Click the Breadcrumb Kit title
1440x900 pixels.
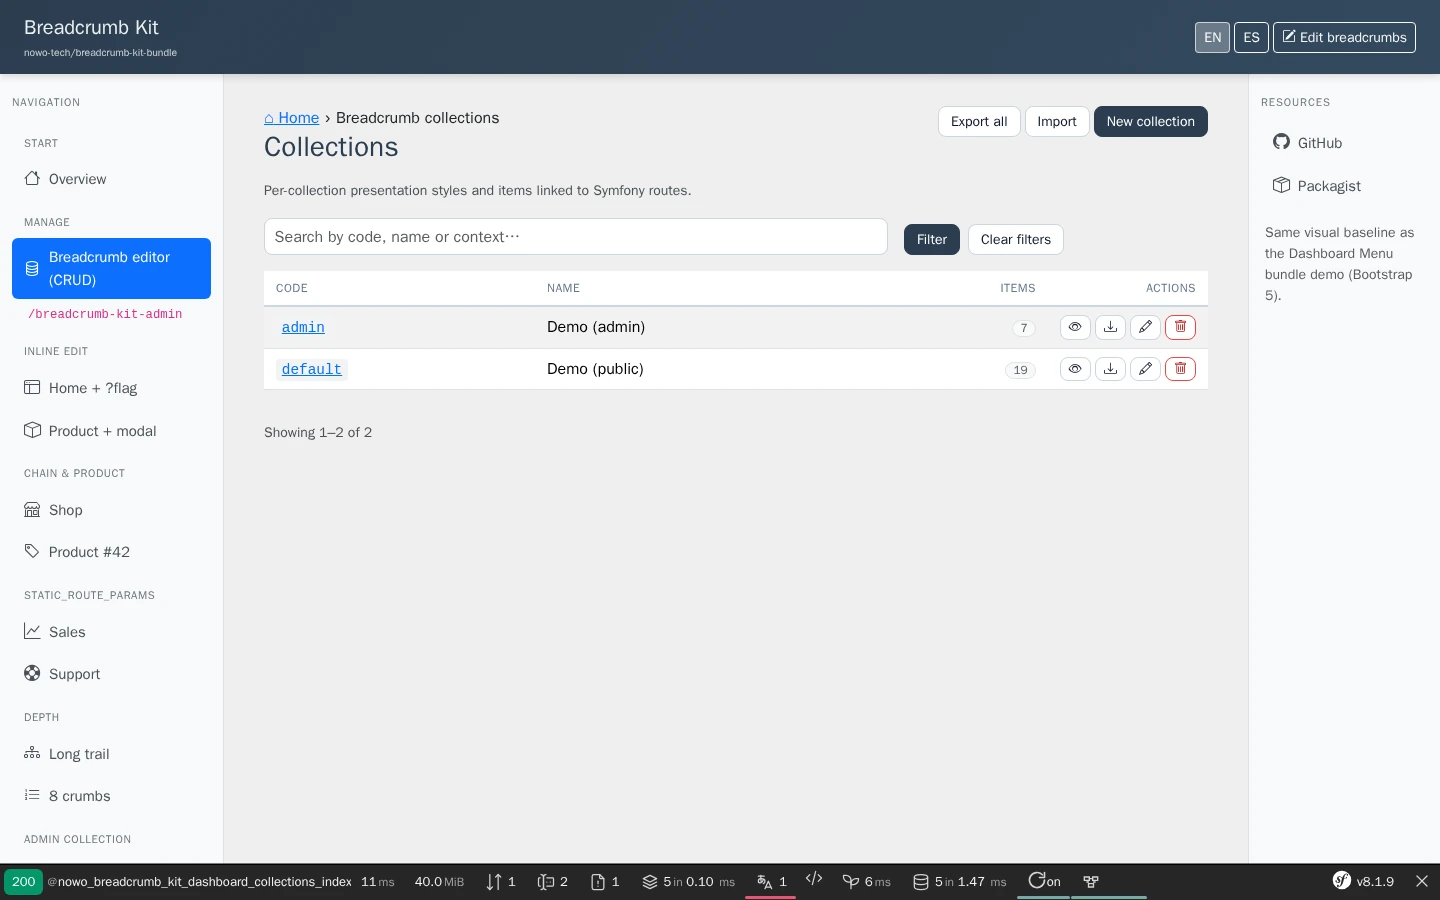[91, 28]
